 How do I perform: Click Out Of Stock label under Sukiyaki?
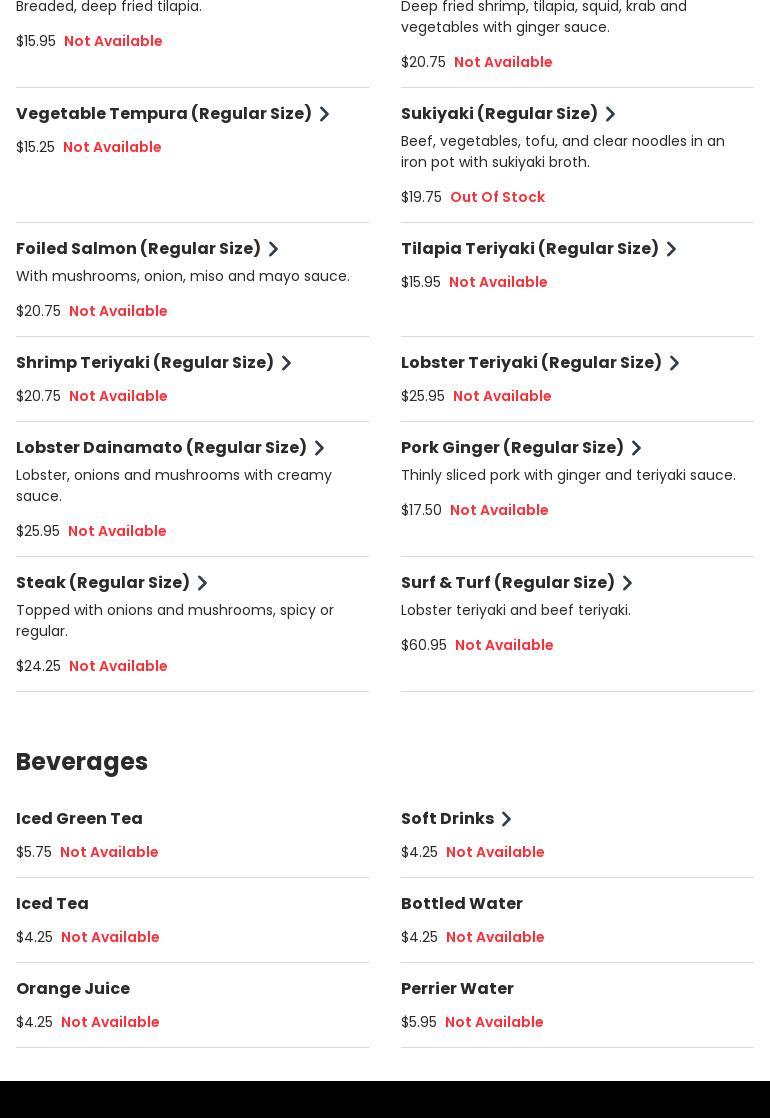(498, 197)
